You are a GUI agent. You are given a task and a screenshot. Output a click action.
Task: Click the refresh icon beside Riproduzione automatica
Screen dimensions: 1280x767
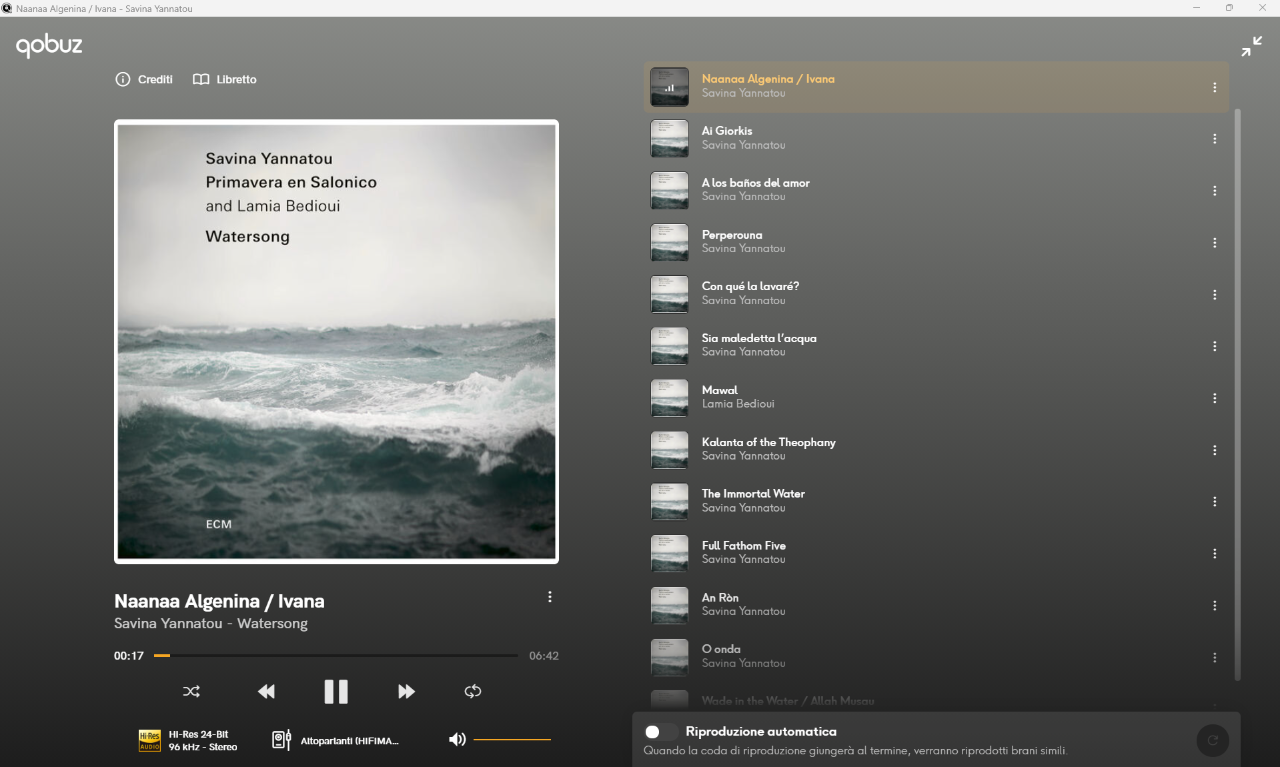[1213, 740]
